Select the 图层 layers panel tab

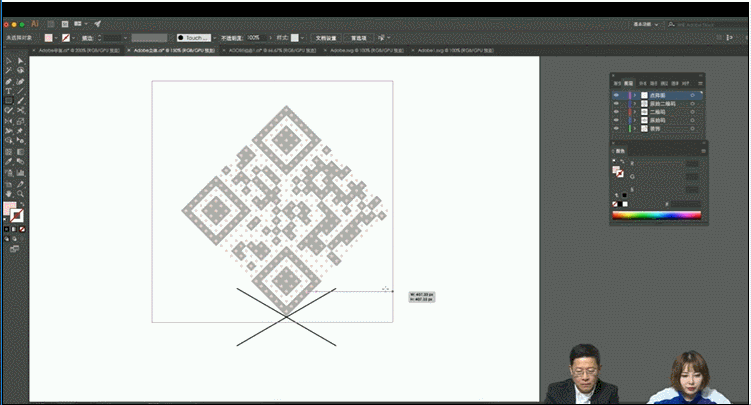click(x=628, y=83)
